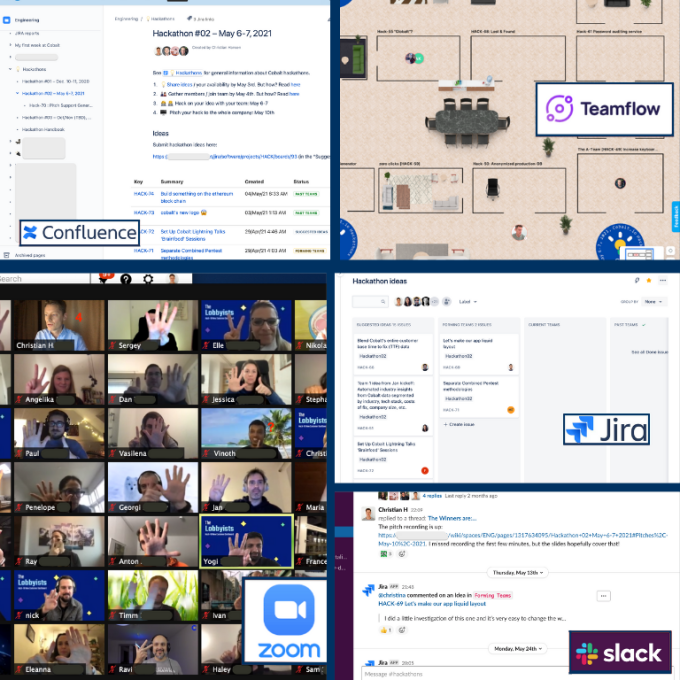The height and width of the screenshot is (680, 680).
Task: Go to Hackathons breadcrumb above page title
Action: (162, 19)
